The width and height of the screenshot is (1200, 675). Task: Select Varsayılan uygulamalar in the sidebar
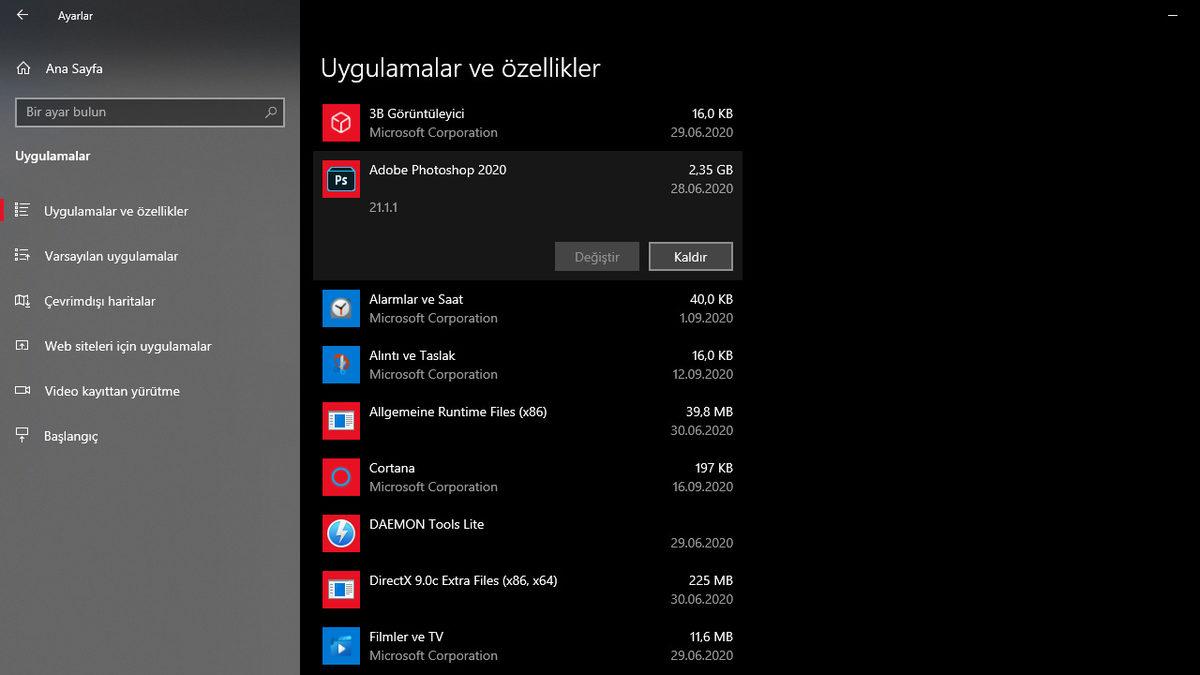click(x=112, y=256)
